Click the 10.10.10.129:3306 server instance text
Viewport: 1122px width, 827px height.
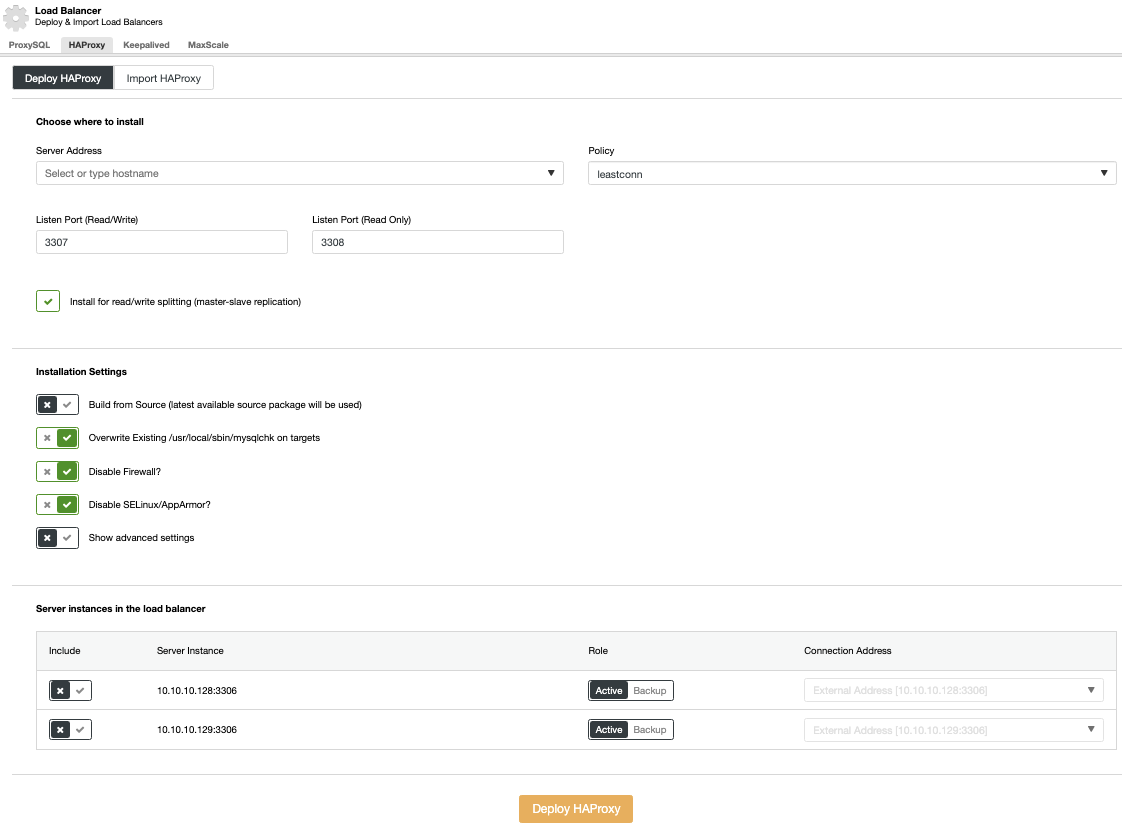click(x=197, y=730)
